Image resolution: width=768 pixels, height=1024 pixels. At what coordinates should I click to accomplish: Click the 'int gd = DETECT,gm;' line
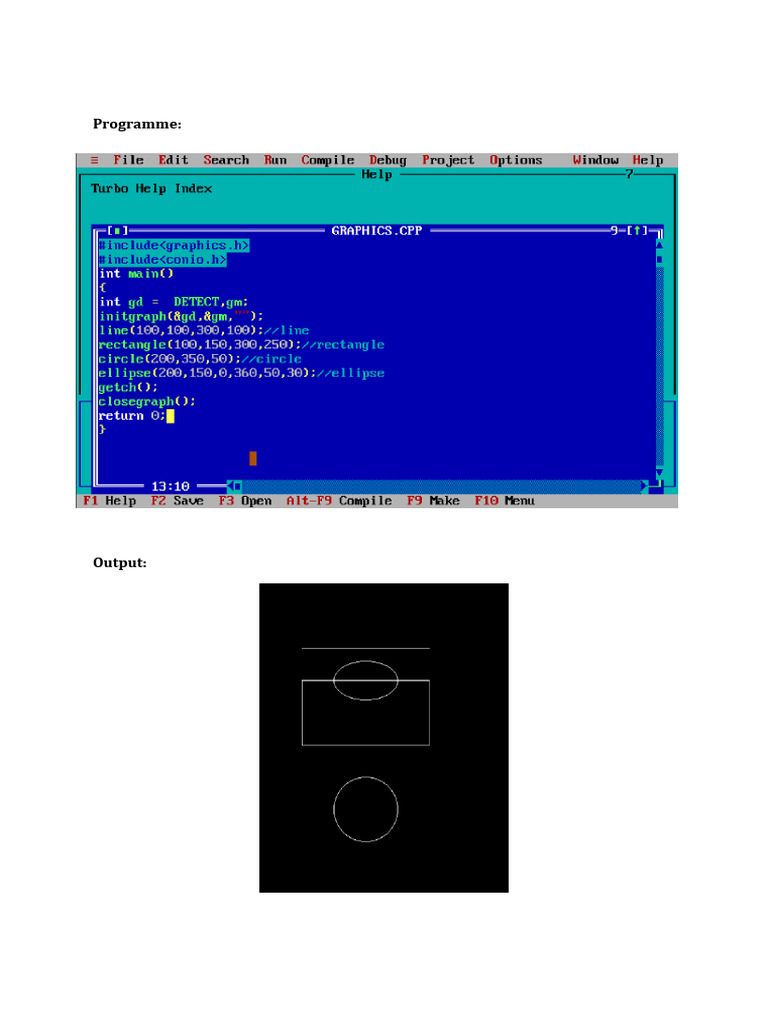tap(173, 302)
